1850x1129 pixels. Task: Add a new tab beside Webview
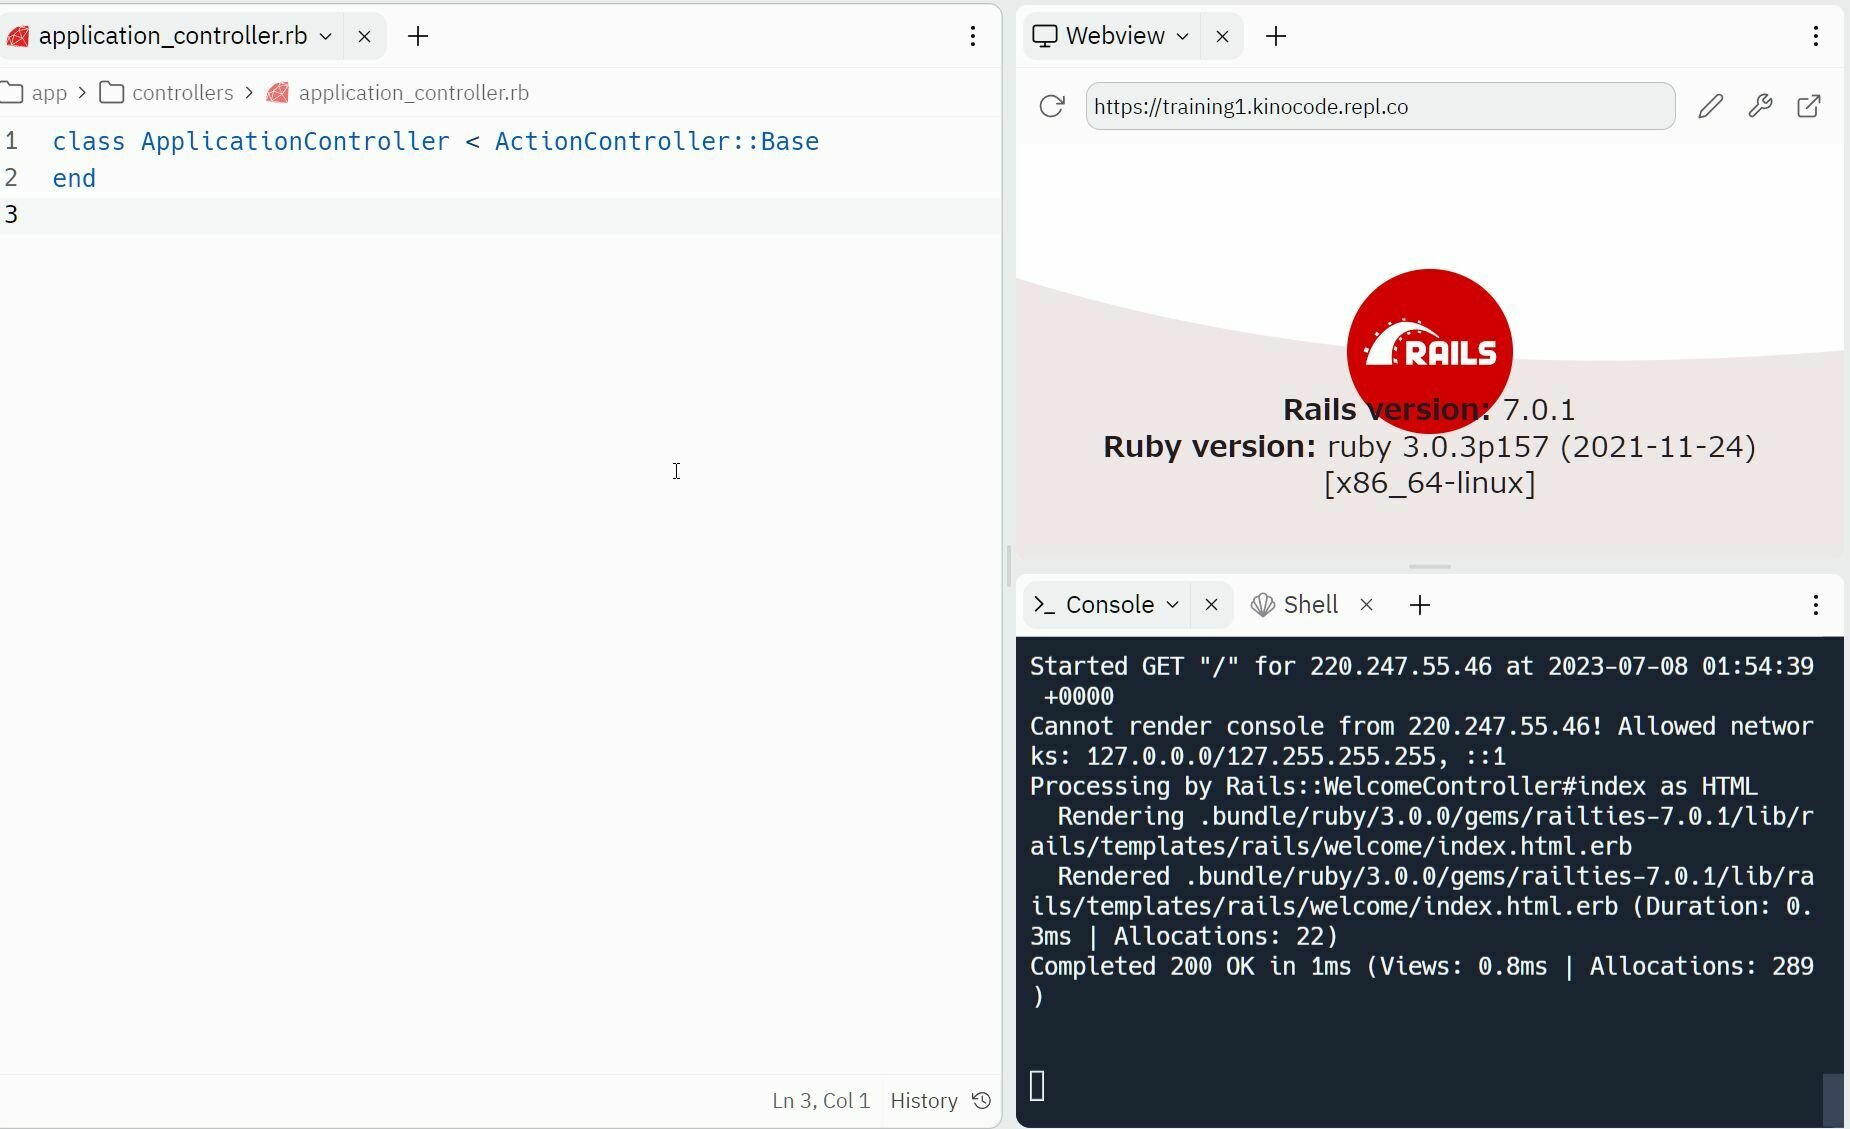pyautogui.click(x=1276, y=36)
